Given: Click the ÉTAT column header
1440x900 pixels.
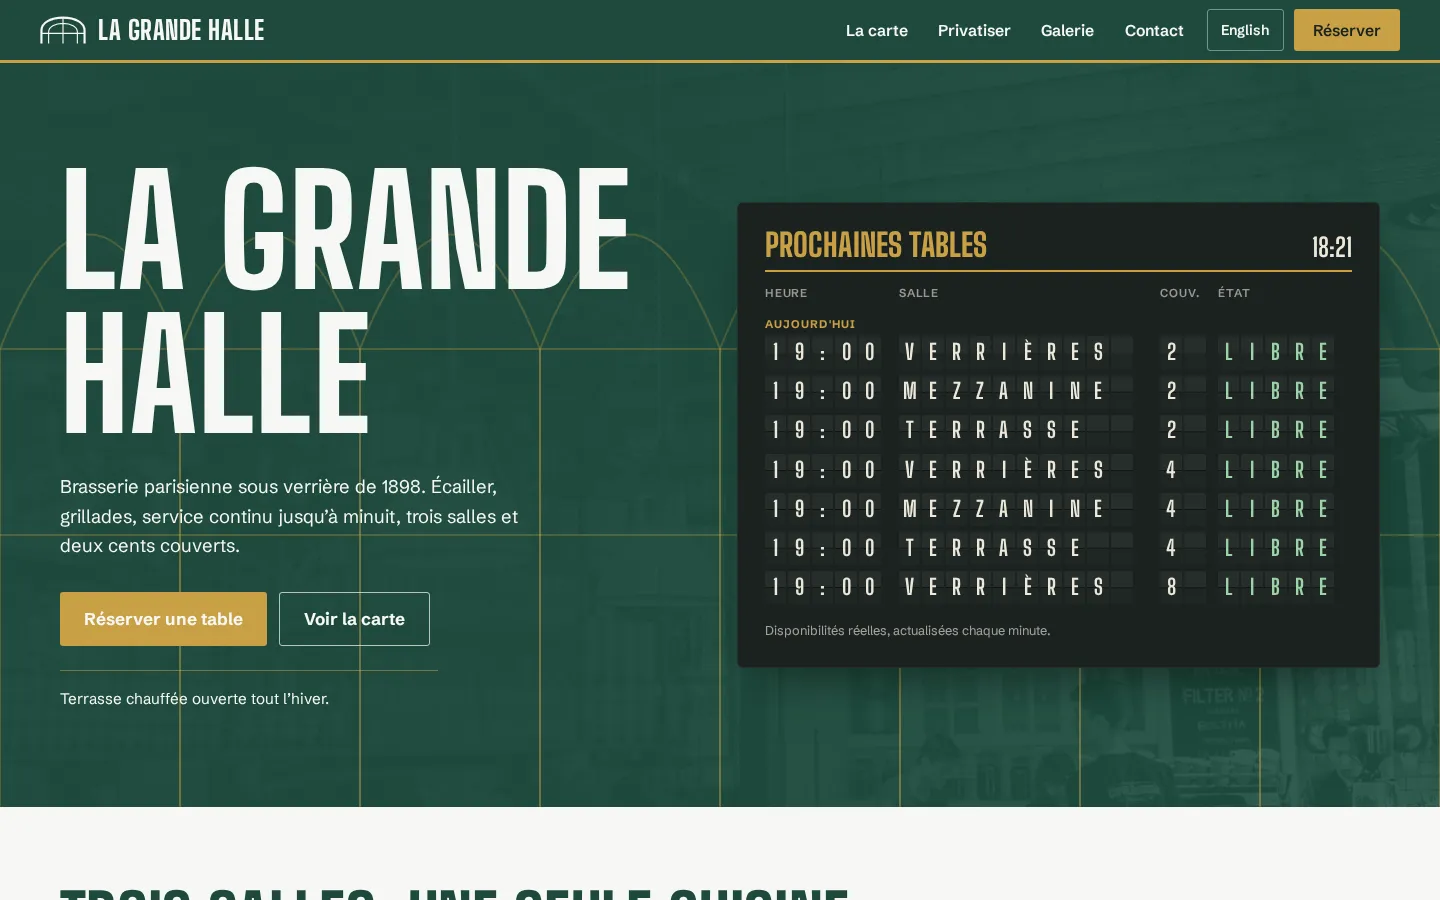Looking at the screenshot, I should pyautogui.click(x=1234, y=293).
